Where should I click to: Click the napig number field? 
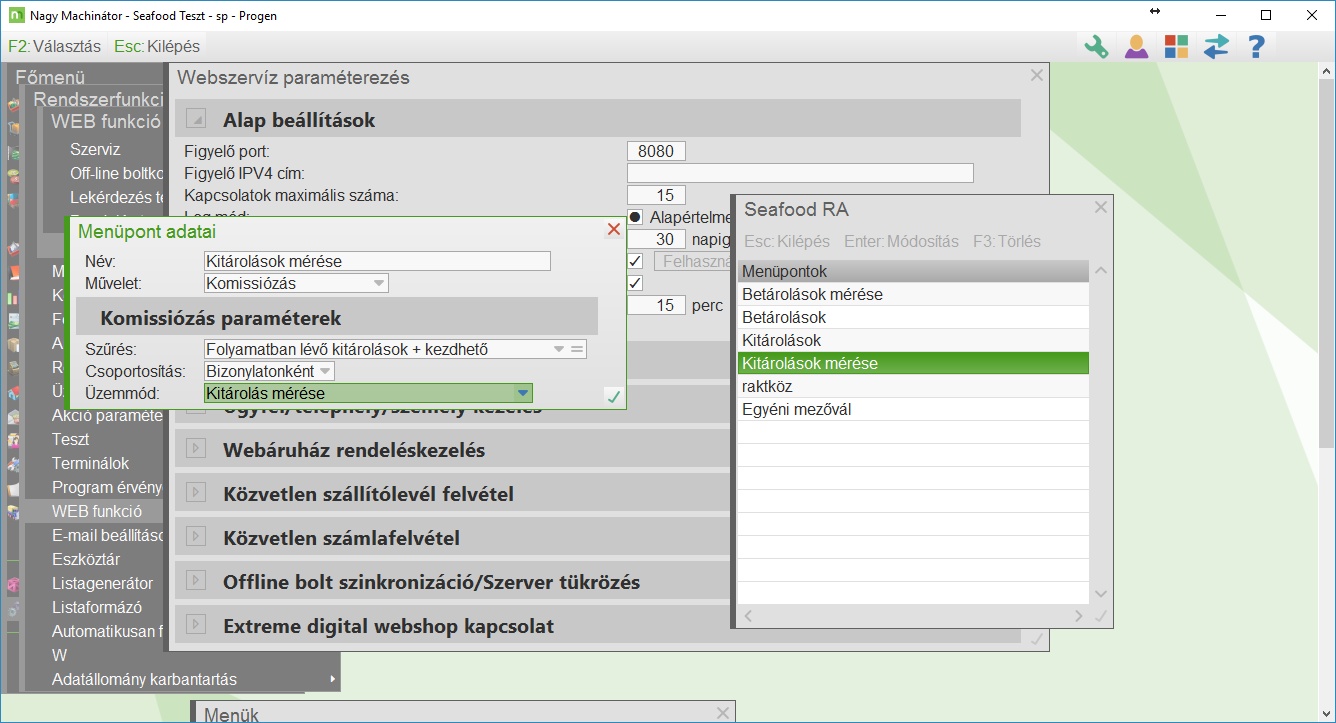pyautogui.click(x=656, y=239)
